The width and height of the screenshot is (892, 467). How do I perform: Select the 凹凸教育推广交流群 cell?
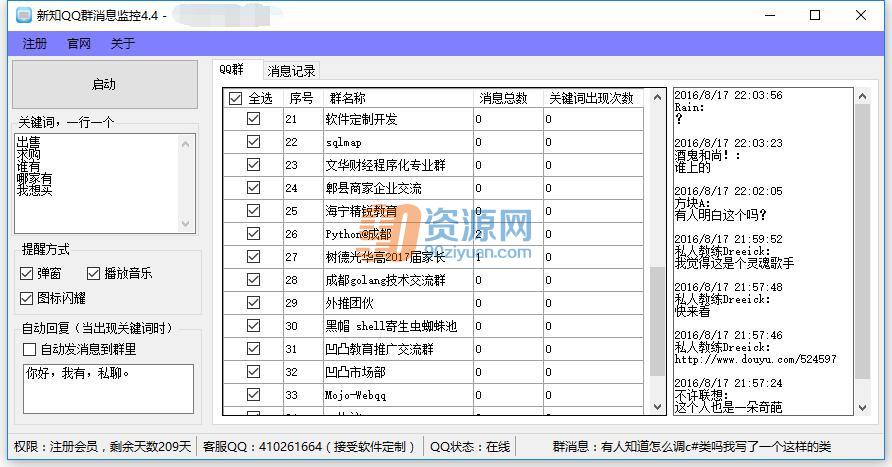(398, 349)
